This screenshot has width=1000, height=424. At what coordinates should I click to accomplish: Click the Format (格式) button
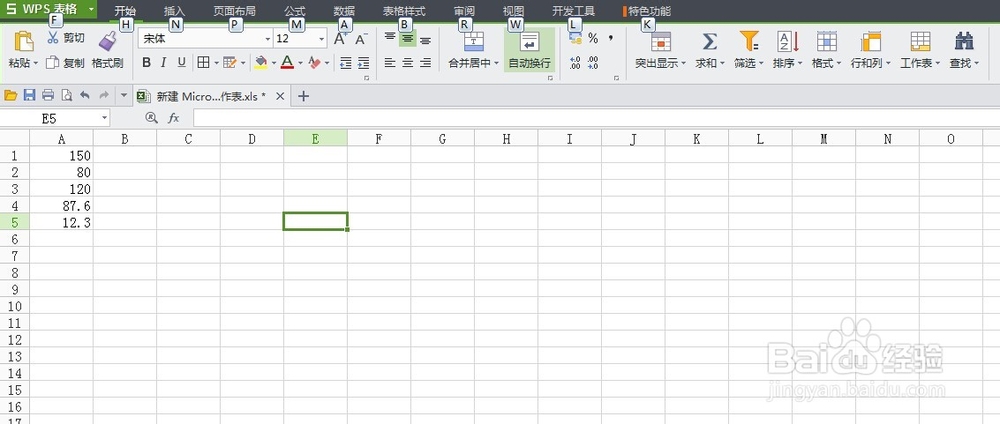[x=827, y=50]
